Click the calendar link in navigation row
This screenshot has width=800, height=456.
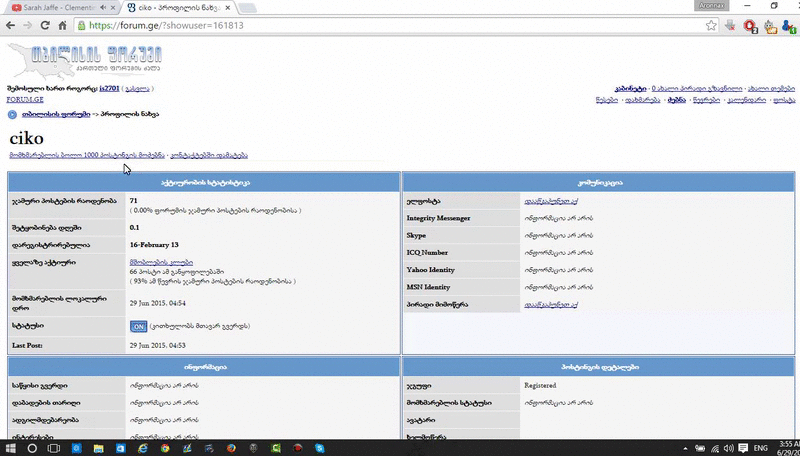(746, 99)
